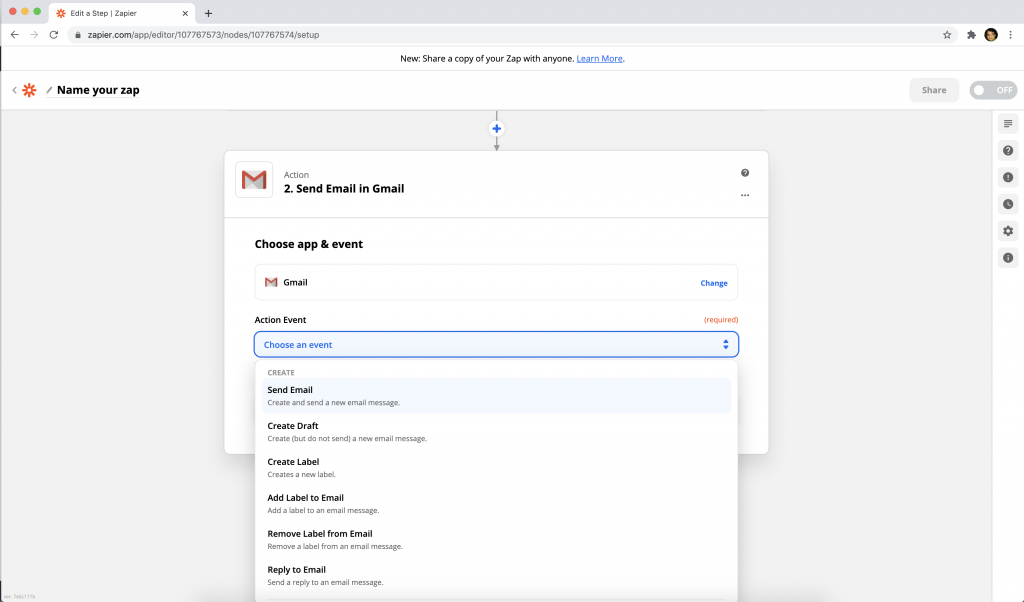Open the alerts exclamation icon in right sidebar
Viewport: 1024px width, 602px height.
[1008, 178]
